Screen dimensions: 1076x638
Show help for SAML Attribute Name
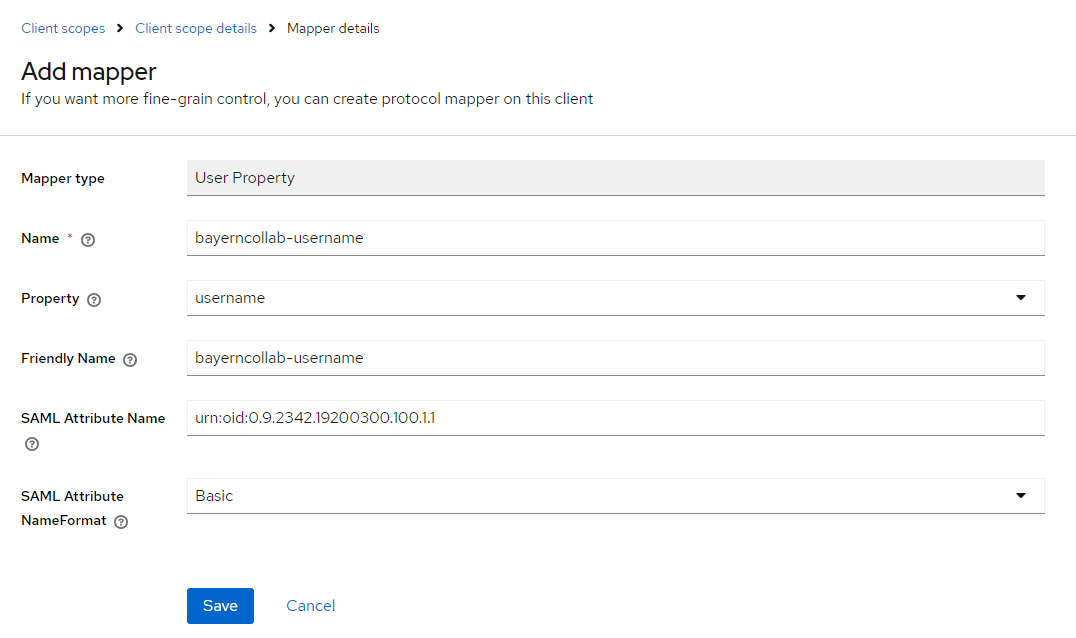32,444
